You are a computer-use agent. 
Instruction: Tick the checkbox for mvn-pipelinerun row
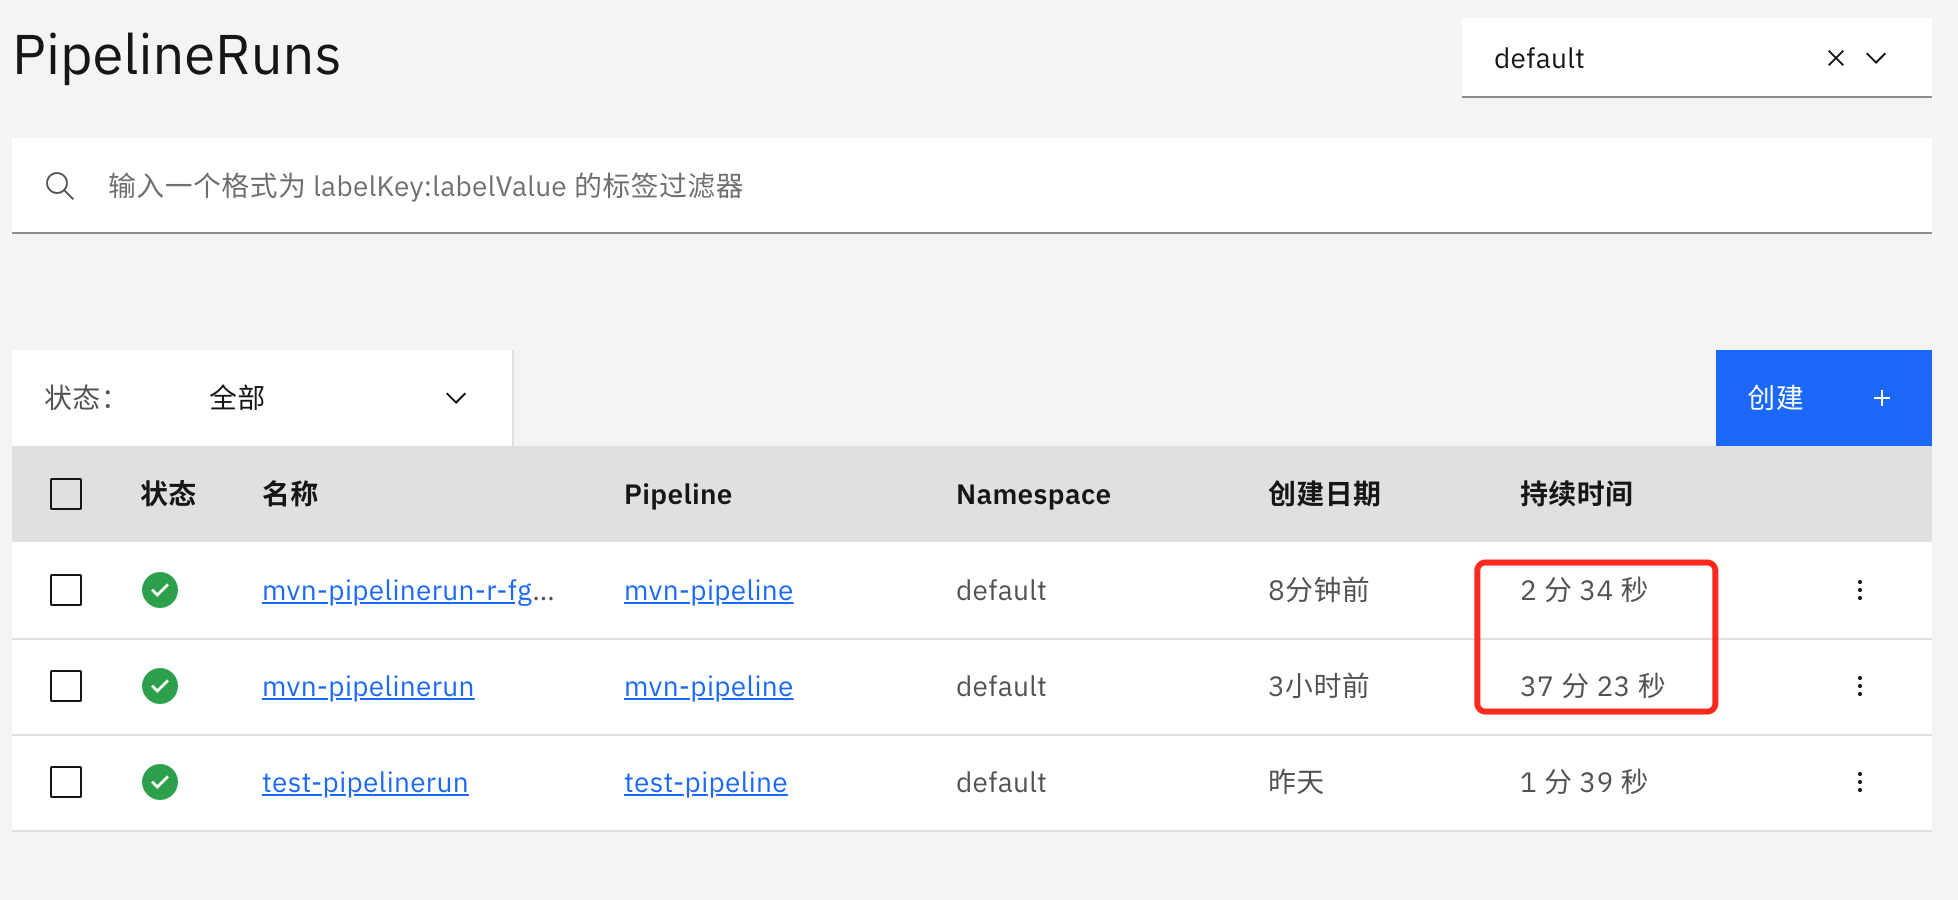(x=66, y=686)
